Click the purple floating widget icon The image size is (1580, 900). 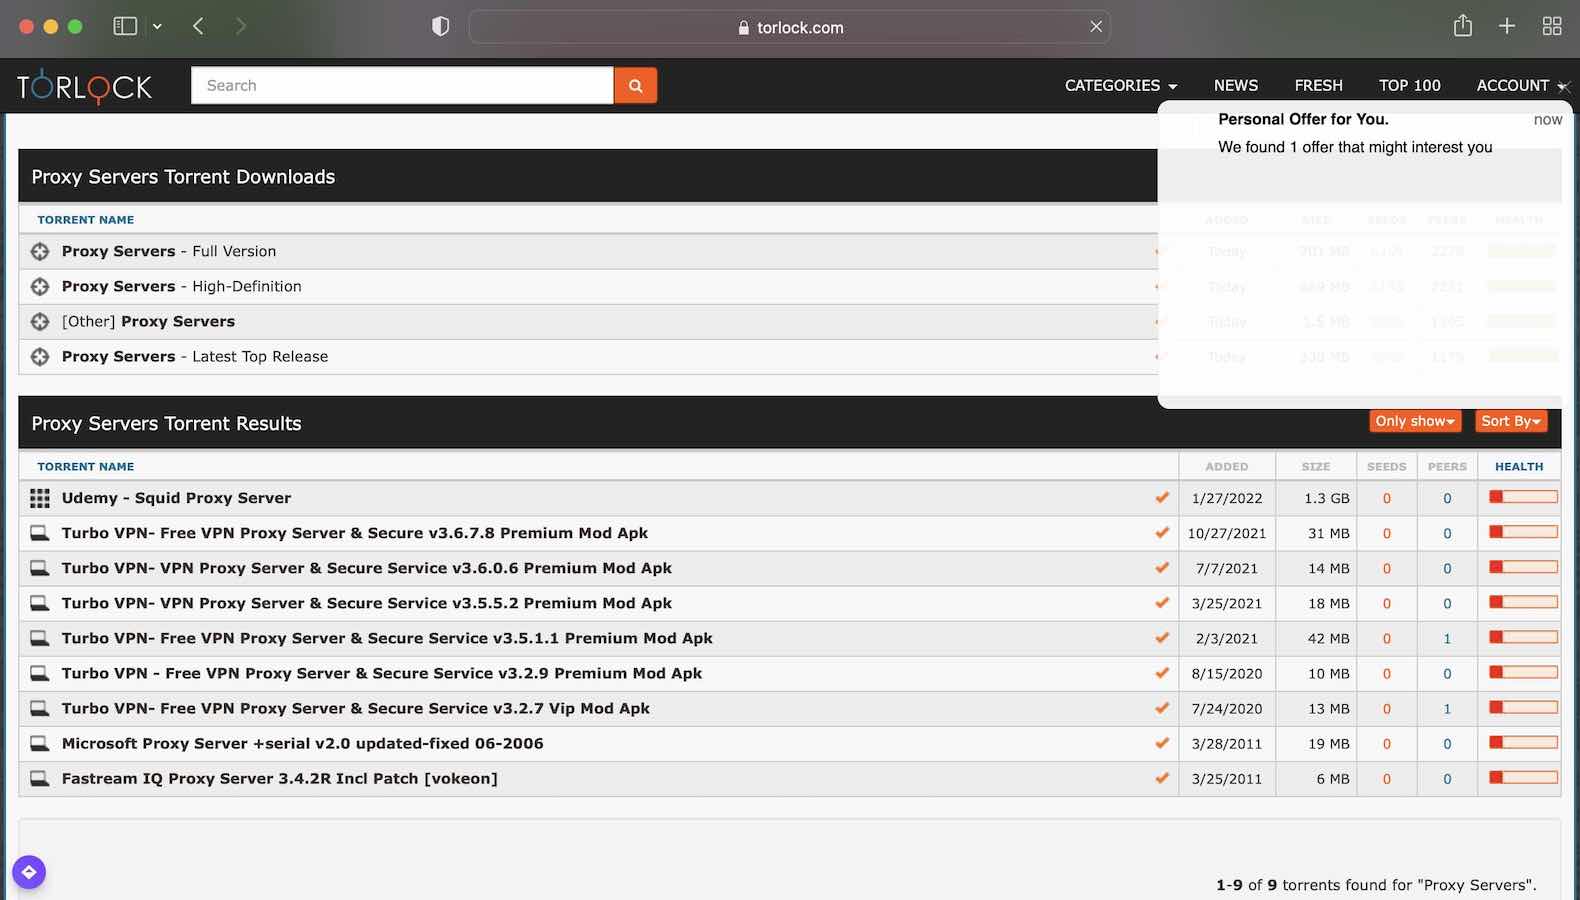[x=29, y=872]
